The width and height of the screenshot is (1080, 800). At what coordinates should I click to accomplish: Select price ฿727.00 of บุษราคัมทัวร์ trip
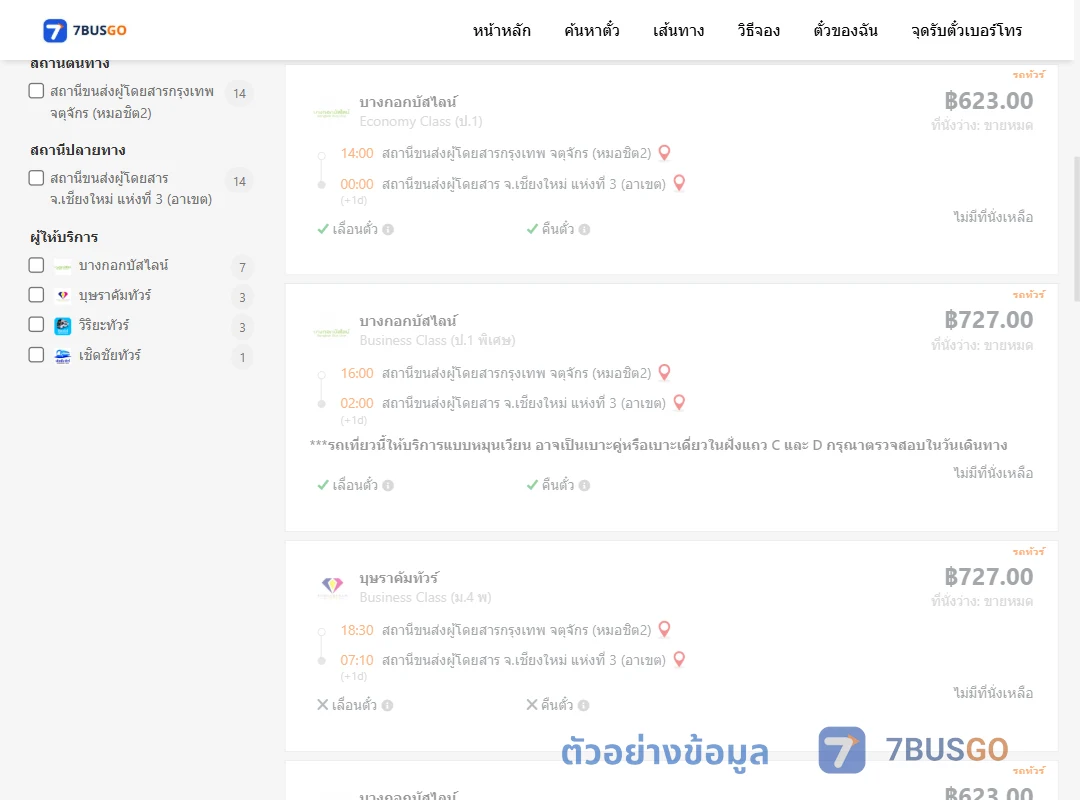(988, 577)
